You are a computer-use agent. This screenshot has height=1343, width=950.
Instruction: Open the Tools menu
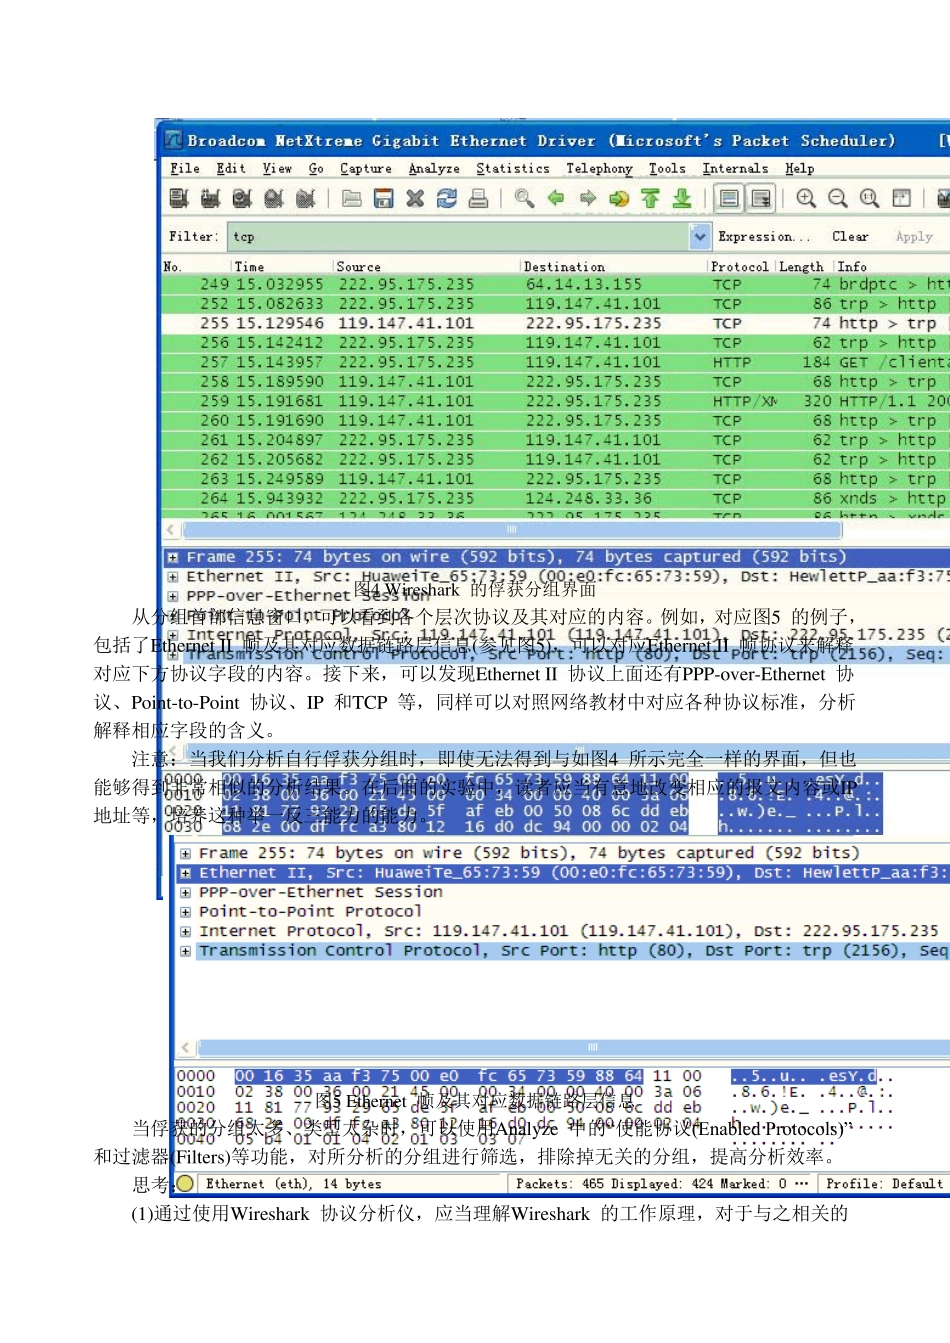click(x=667, y=169)
